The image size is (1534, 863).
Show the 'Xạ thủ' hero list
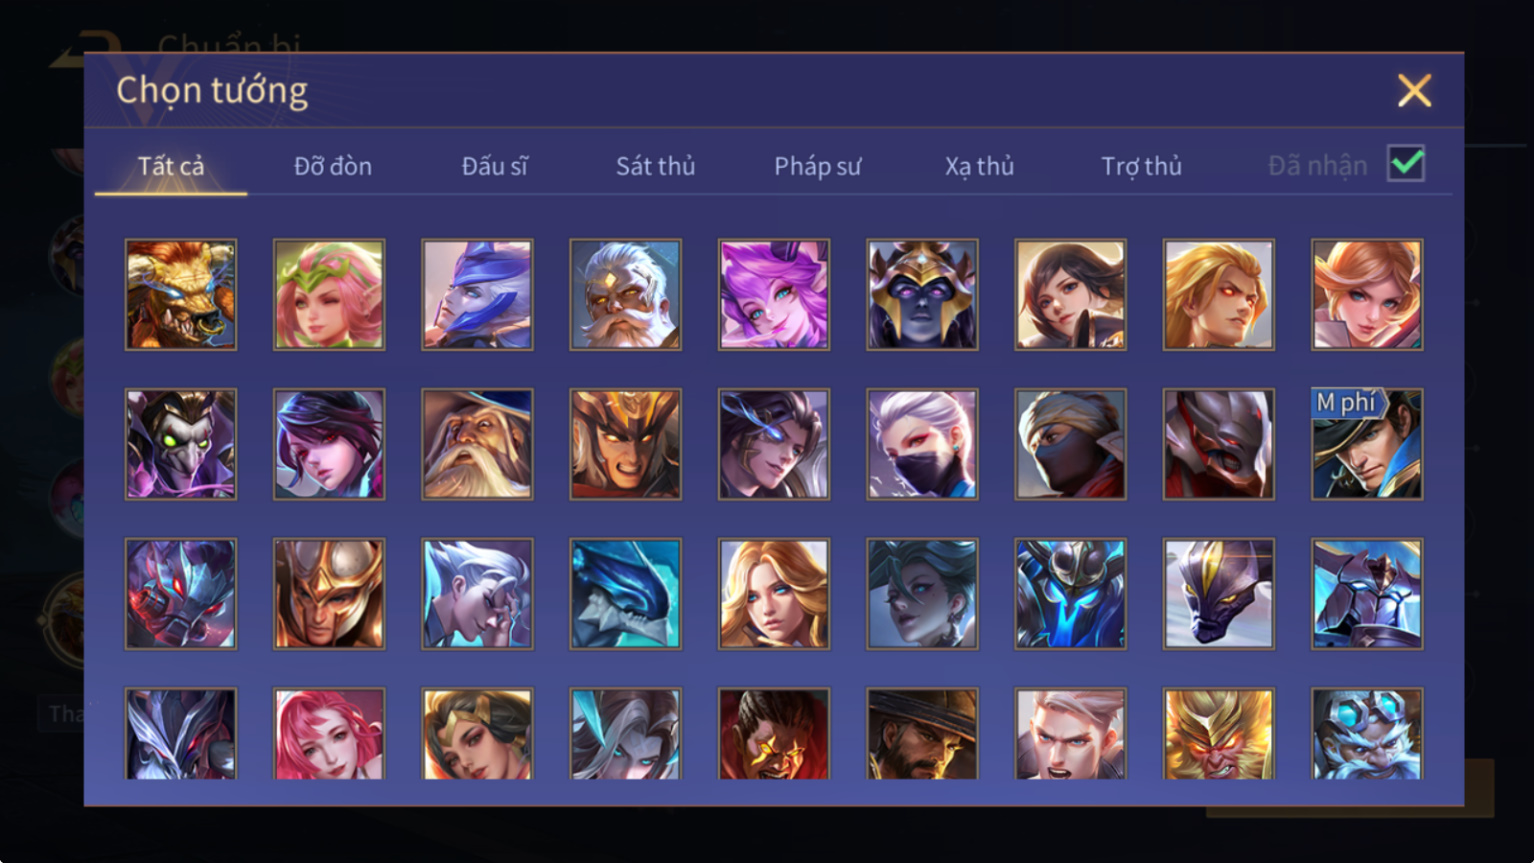(x=979, y=166)
